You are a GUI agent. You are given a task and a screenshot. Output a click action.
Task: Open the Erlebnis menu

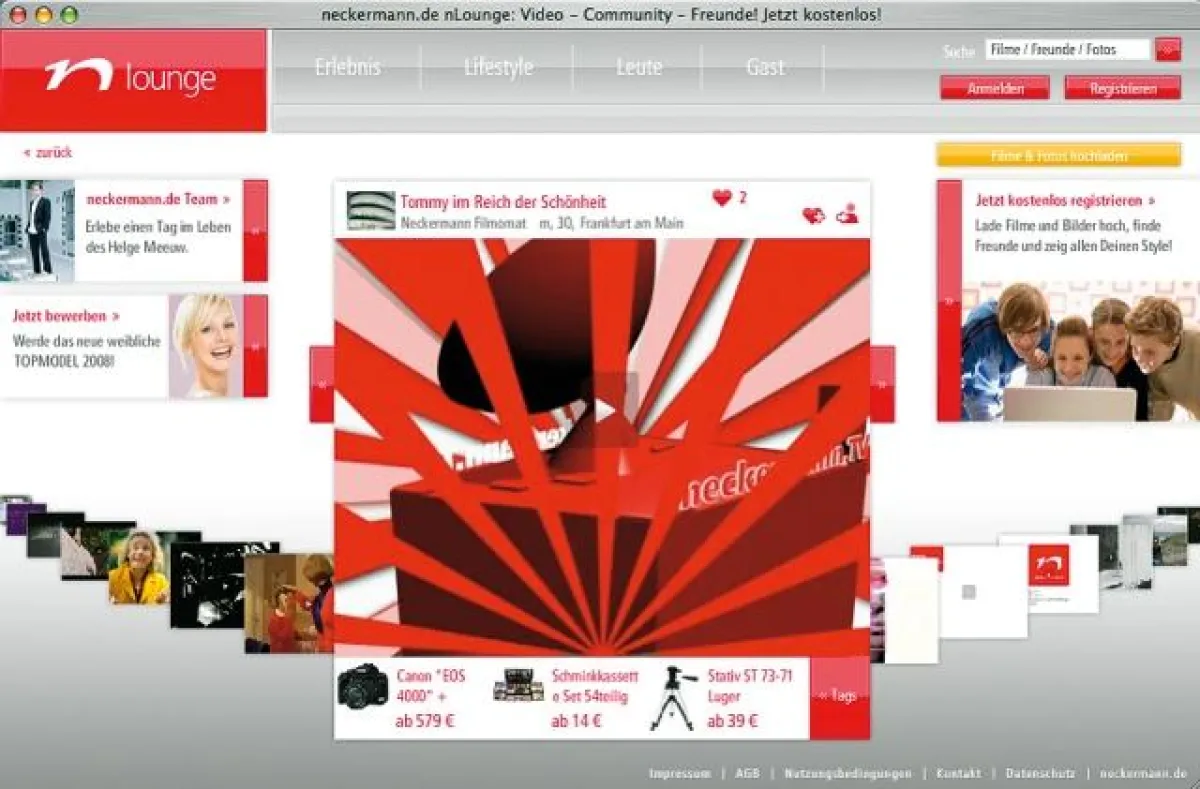click(347, 68)
